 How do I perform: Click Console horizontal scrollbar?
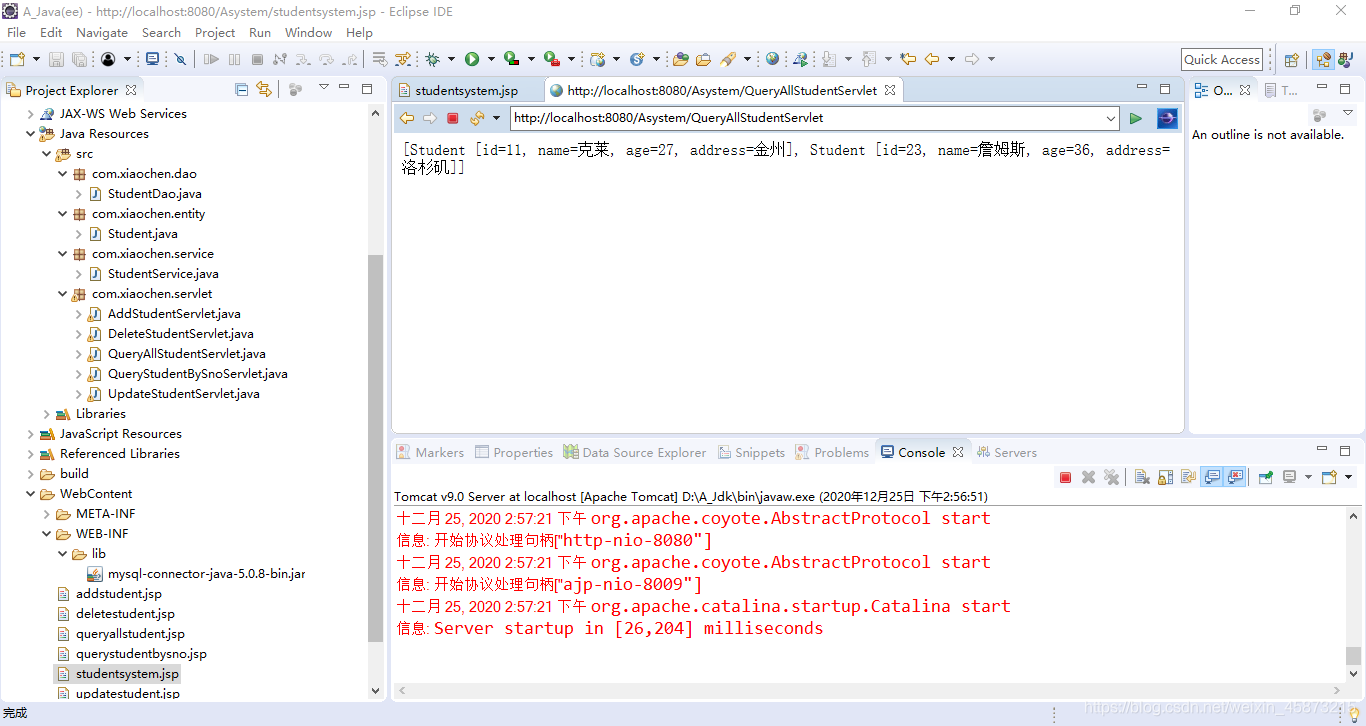(x=868, y=690)
